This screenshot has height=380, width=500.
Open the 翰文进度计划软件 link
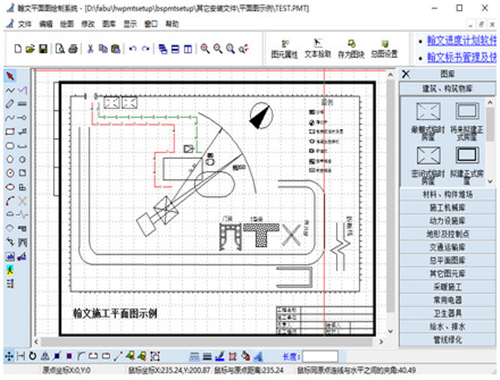click(x=462, y=41)
